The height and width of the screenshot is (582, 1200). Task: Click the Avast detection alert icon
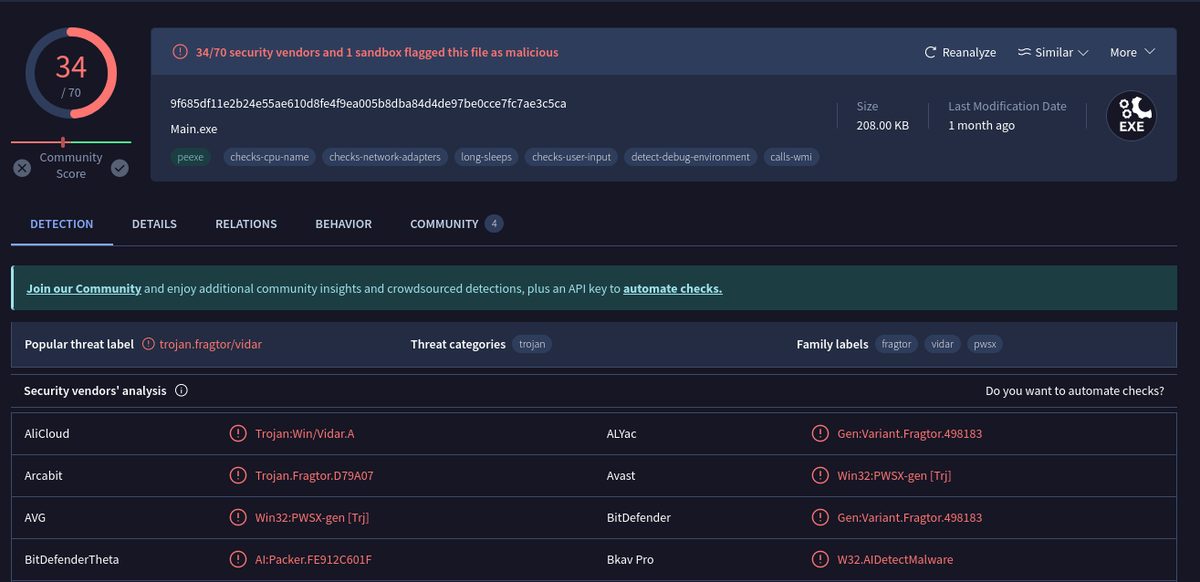(820, 476)
